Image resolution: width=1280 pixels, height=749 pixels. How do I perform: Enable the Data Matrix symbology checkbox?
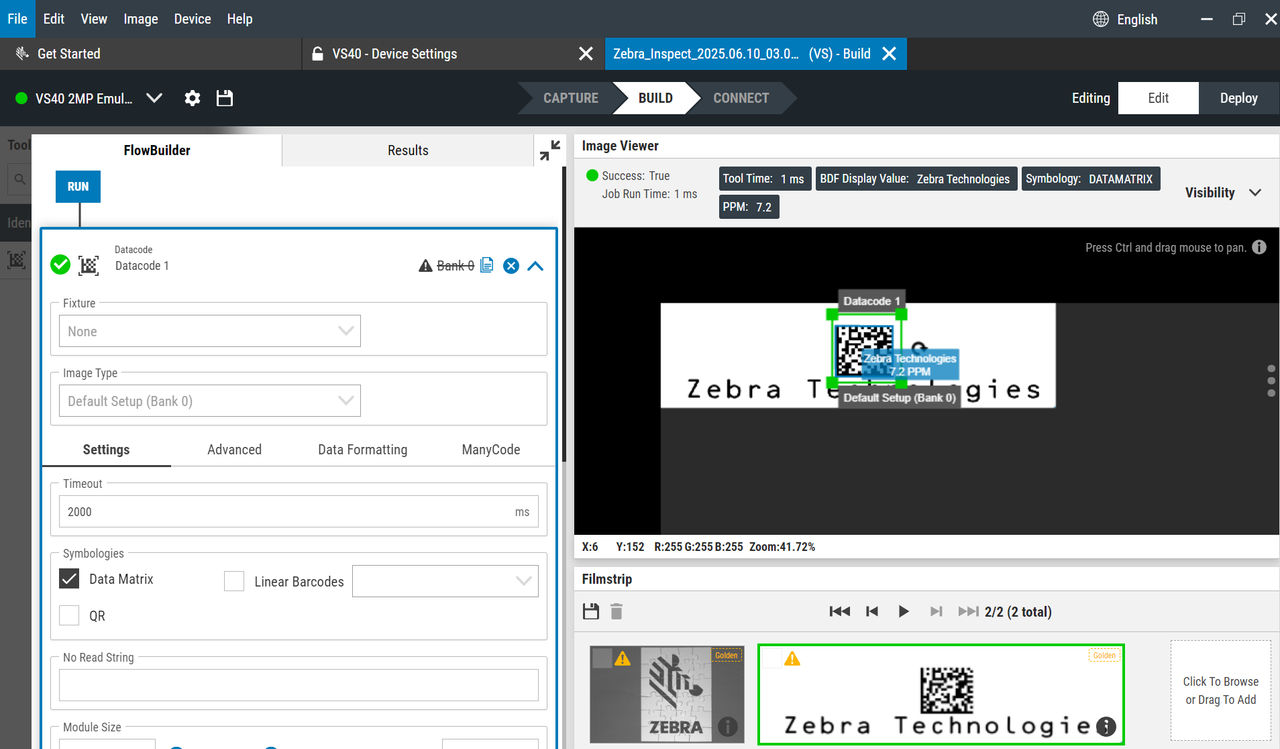tap(69, 579)
